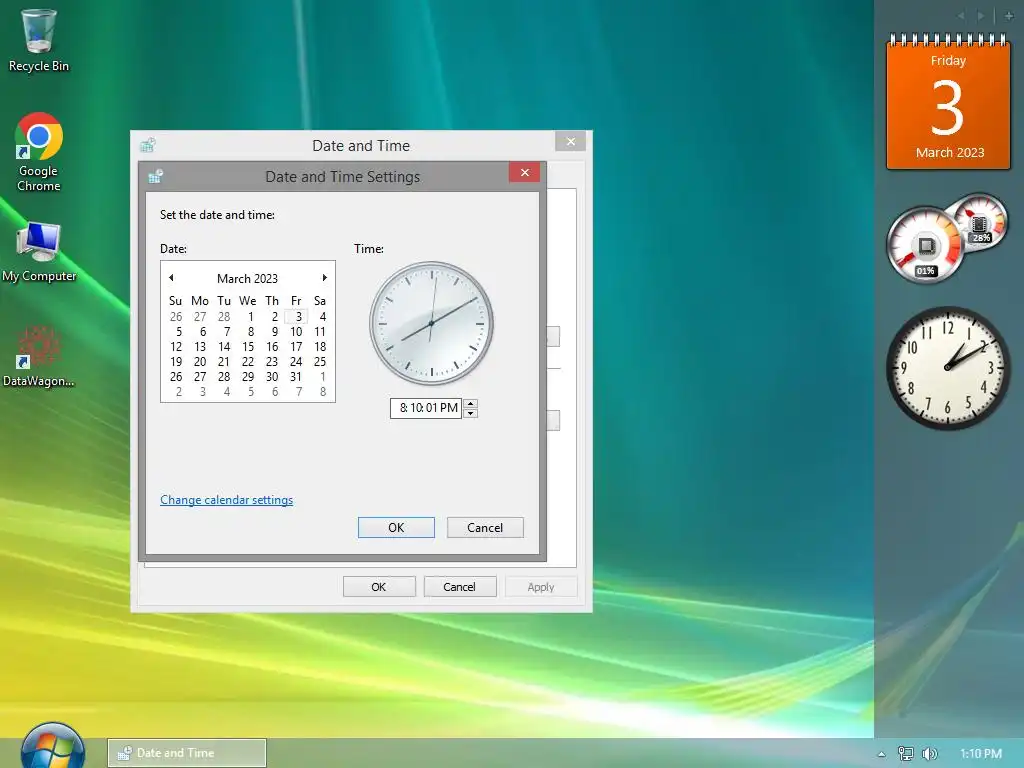Screen dimensions: 1024x768
Task: Select the Date and Time taskbar button
Action: point(187,753)
